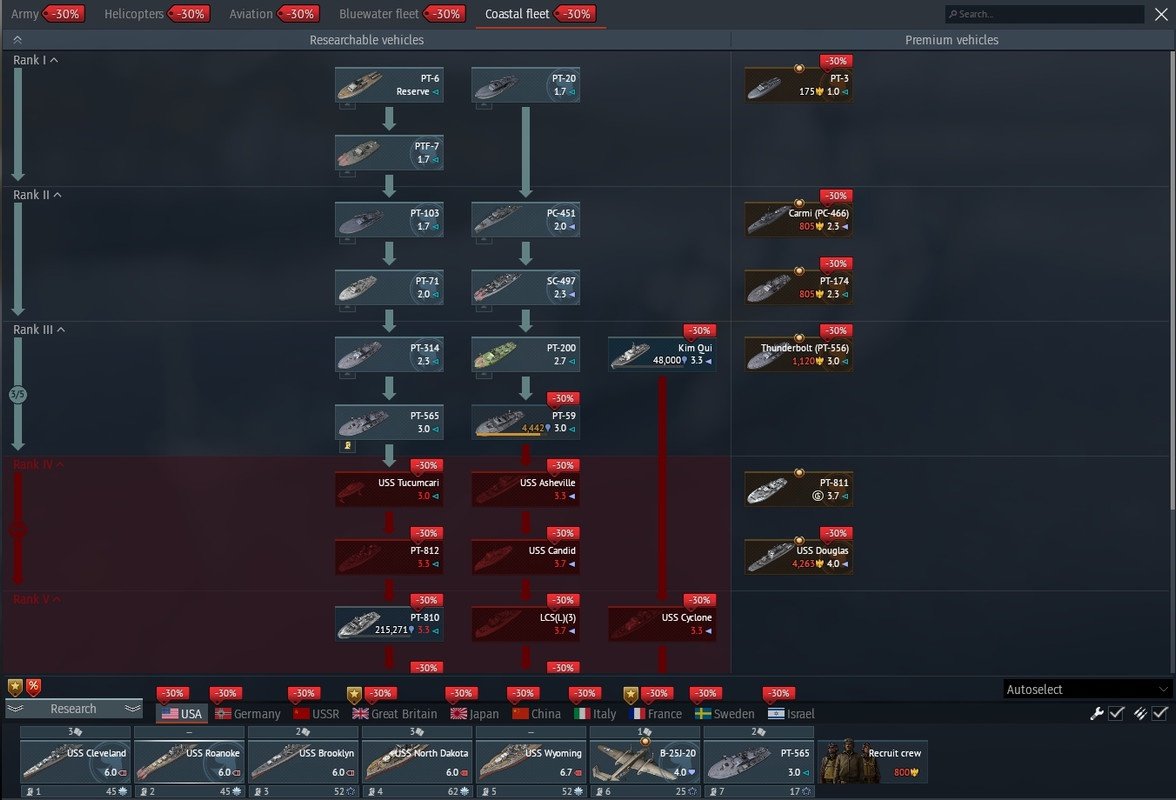Switch to the USSR nation tab

coord(316,714)
